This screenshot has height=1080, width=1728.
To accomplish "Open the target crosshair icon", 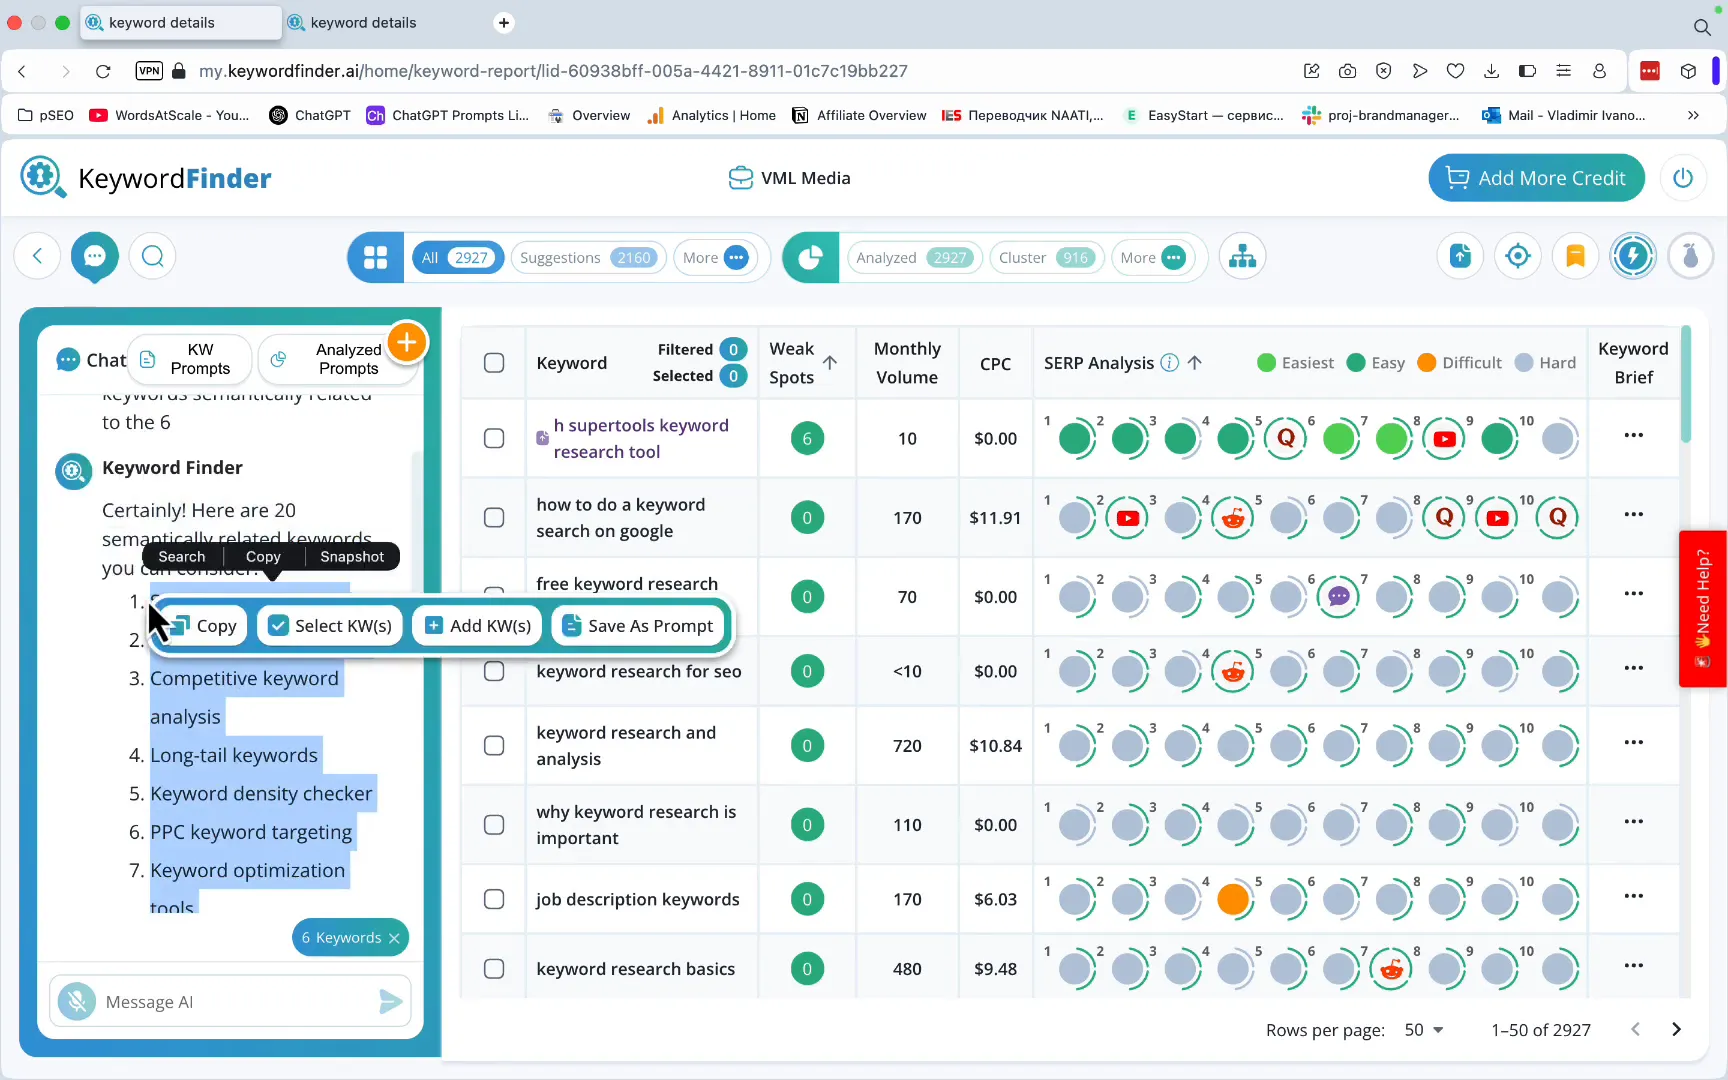I will point(1518,257).
